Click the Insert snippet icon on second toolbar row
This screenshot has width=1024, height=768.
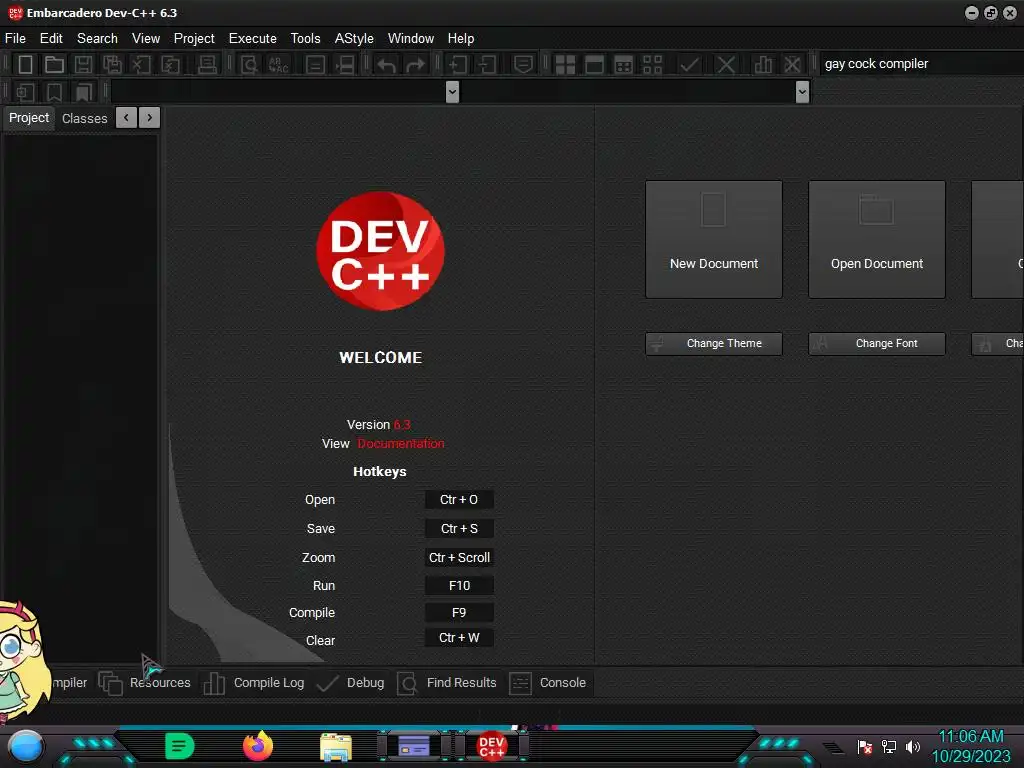25,92
